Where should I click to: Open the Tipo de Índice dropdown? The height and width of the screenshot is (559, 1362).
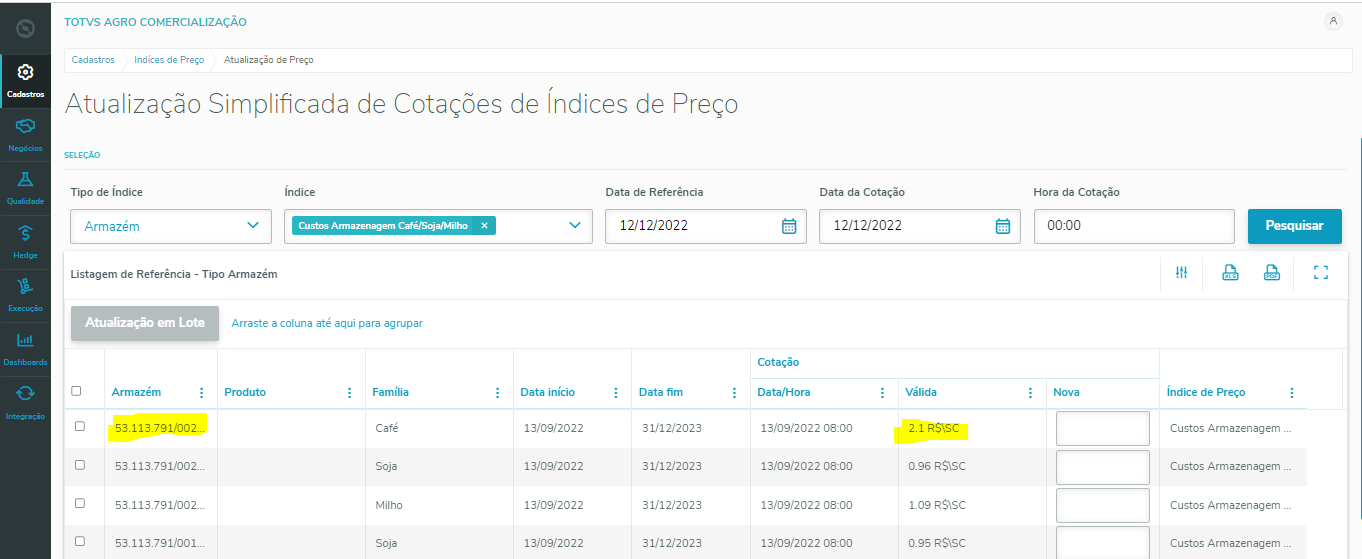[171, 226]
